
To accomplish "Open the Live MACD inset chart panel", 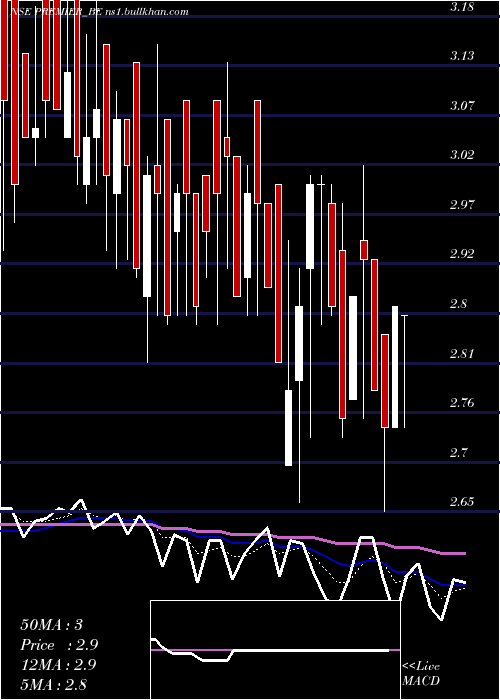I will pyautogui.click(x=275, y=650).
